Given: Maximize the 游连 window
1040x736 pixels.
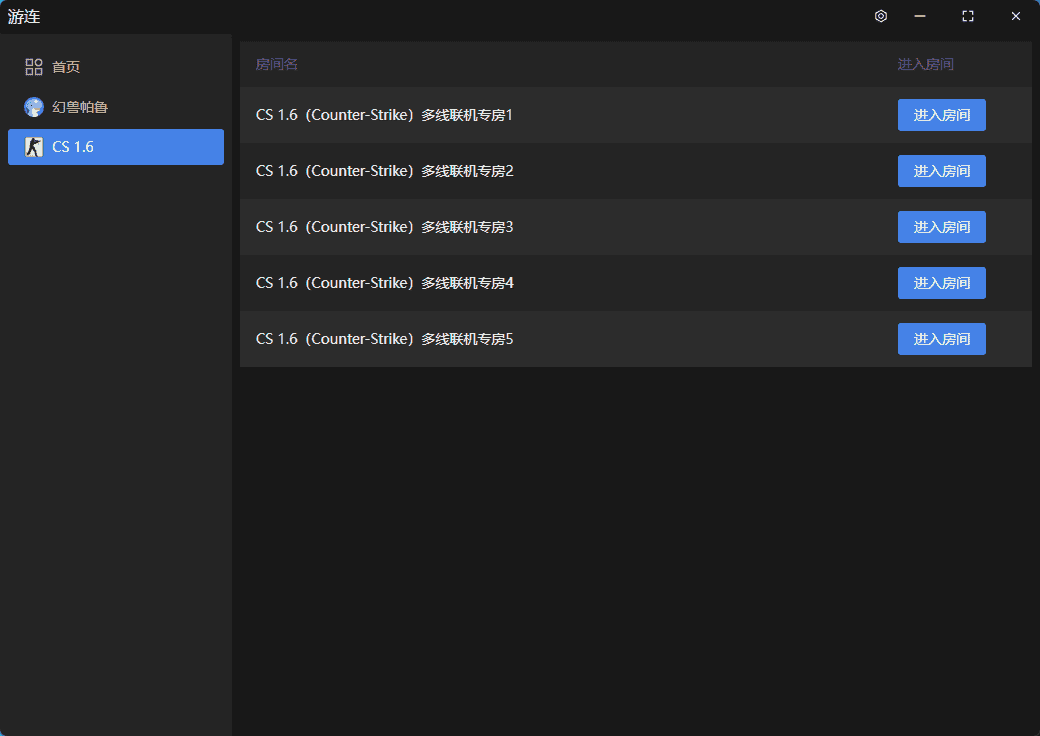Looking at the screenshot, I should point(968,16).
